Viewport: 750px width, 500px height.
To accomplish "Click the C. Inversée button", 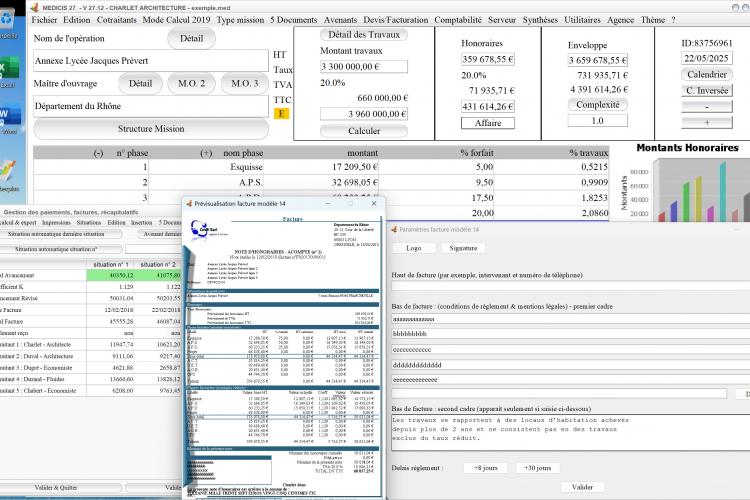I will click(x=706, y=90).
